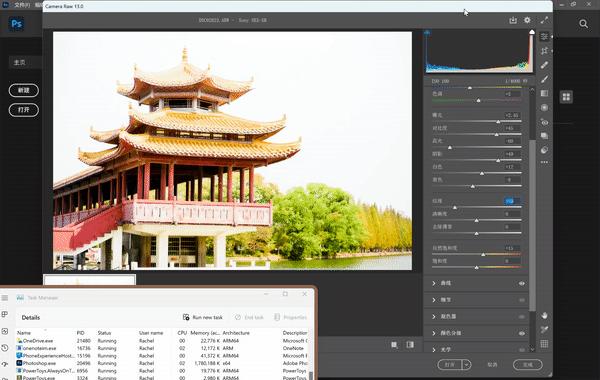
Task: Select the Spot Removal healing tool
Action: [545, 65]
